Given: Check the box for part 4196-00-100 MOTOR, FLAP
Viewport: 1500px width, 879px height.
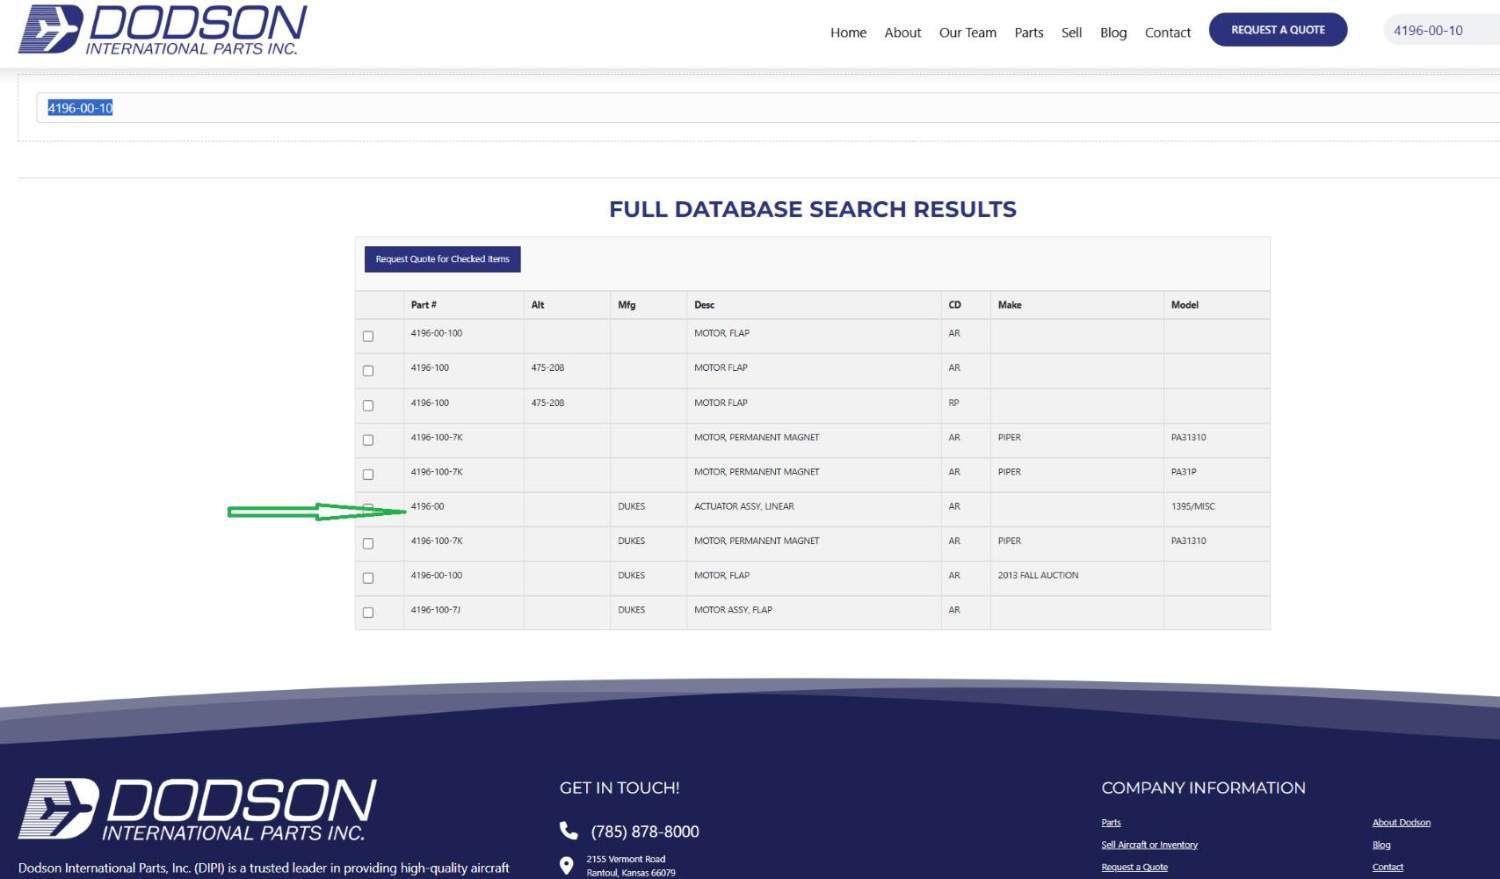Looking at the screenshot, I should [368, 336].
